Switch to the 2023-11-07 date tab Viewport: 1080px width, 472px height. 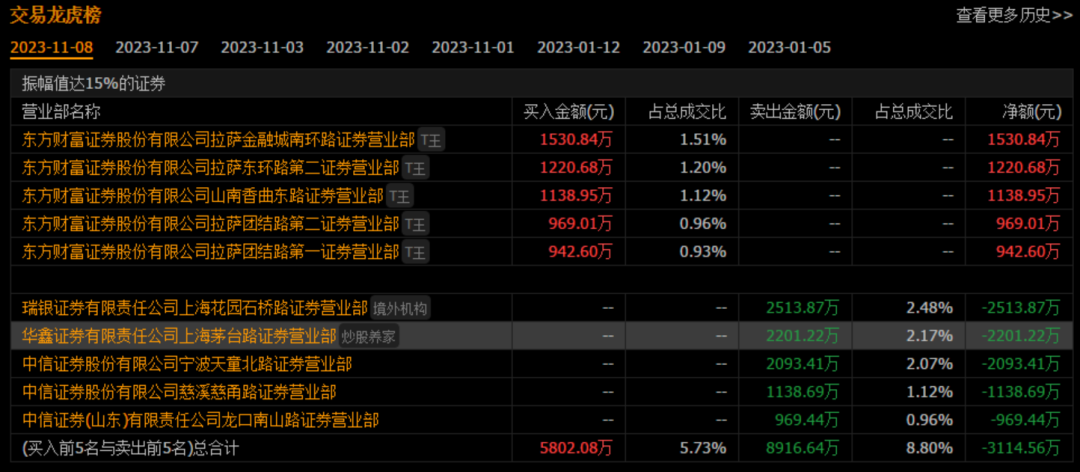(x=156, y=48)
